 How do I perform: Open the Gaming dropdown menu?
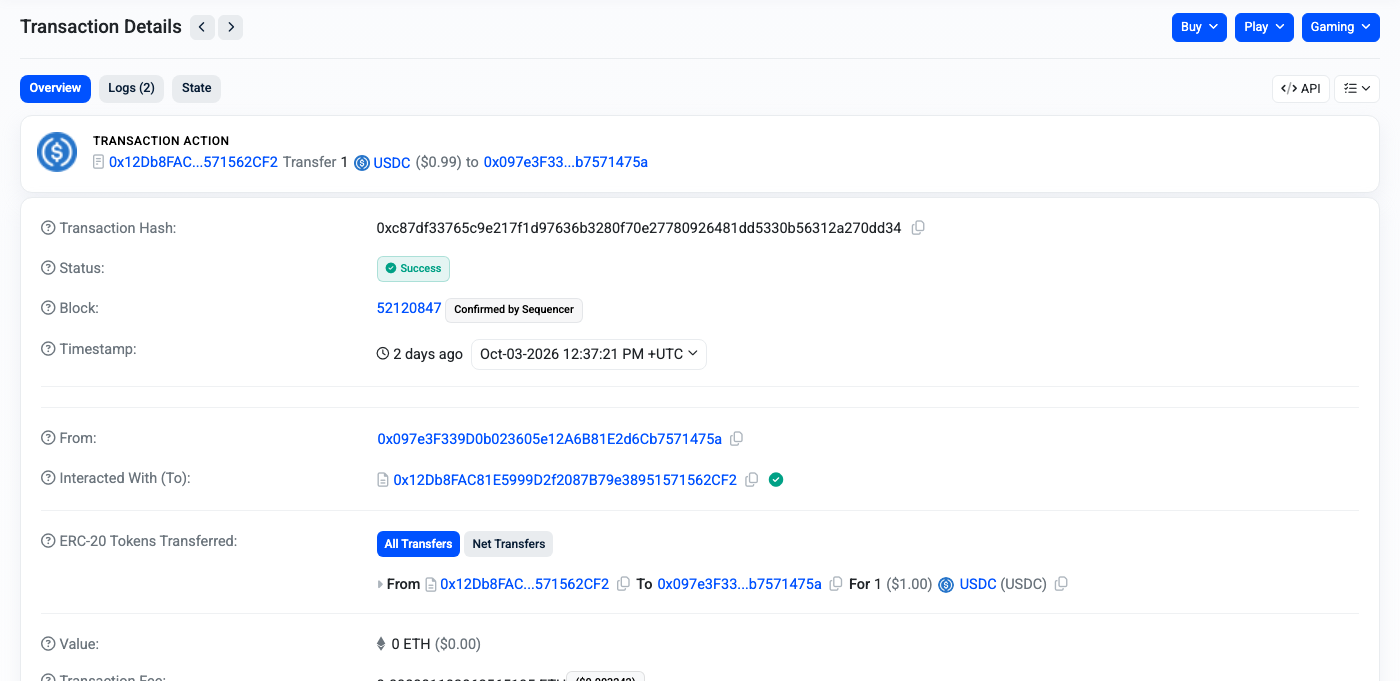click(x=1341, y=27)
